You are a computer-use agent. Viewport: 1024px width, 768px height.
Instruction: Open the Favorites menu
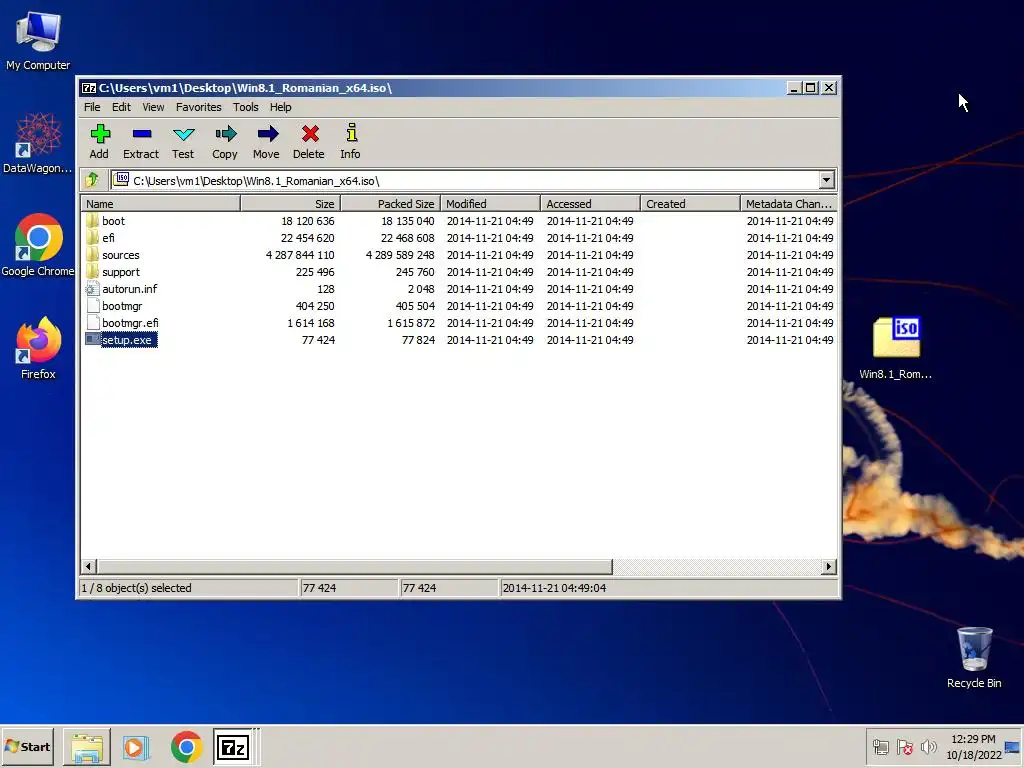(x=199, y=107)
